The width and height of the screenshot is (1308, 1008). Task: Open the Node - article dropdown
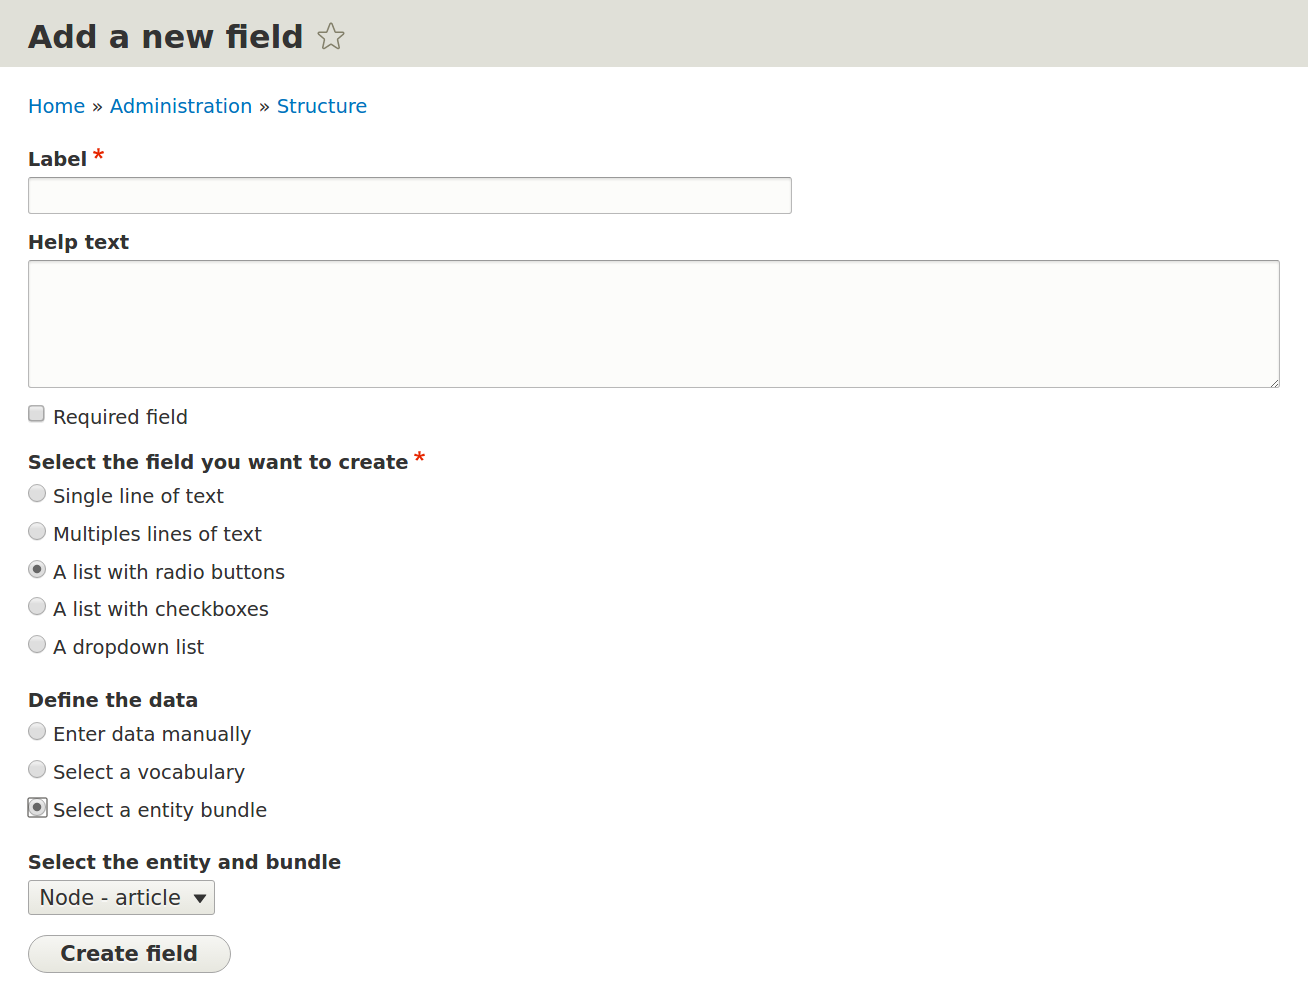tap(121, 898)
